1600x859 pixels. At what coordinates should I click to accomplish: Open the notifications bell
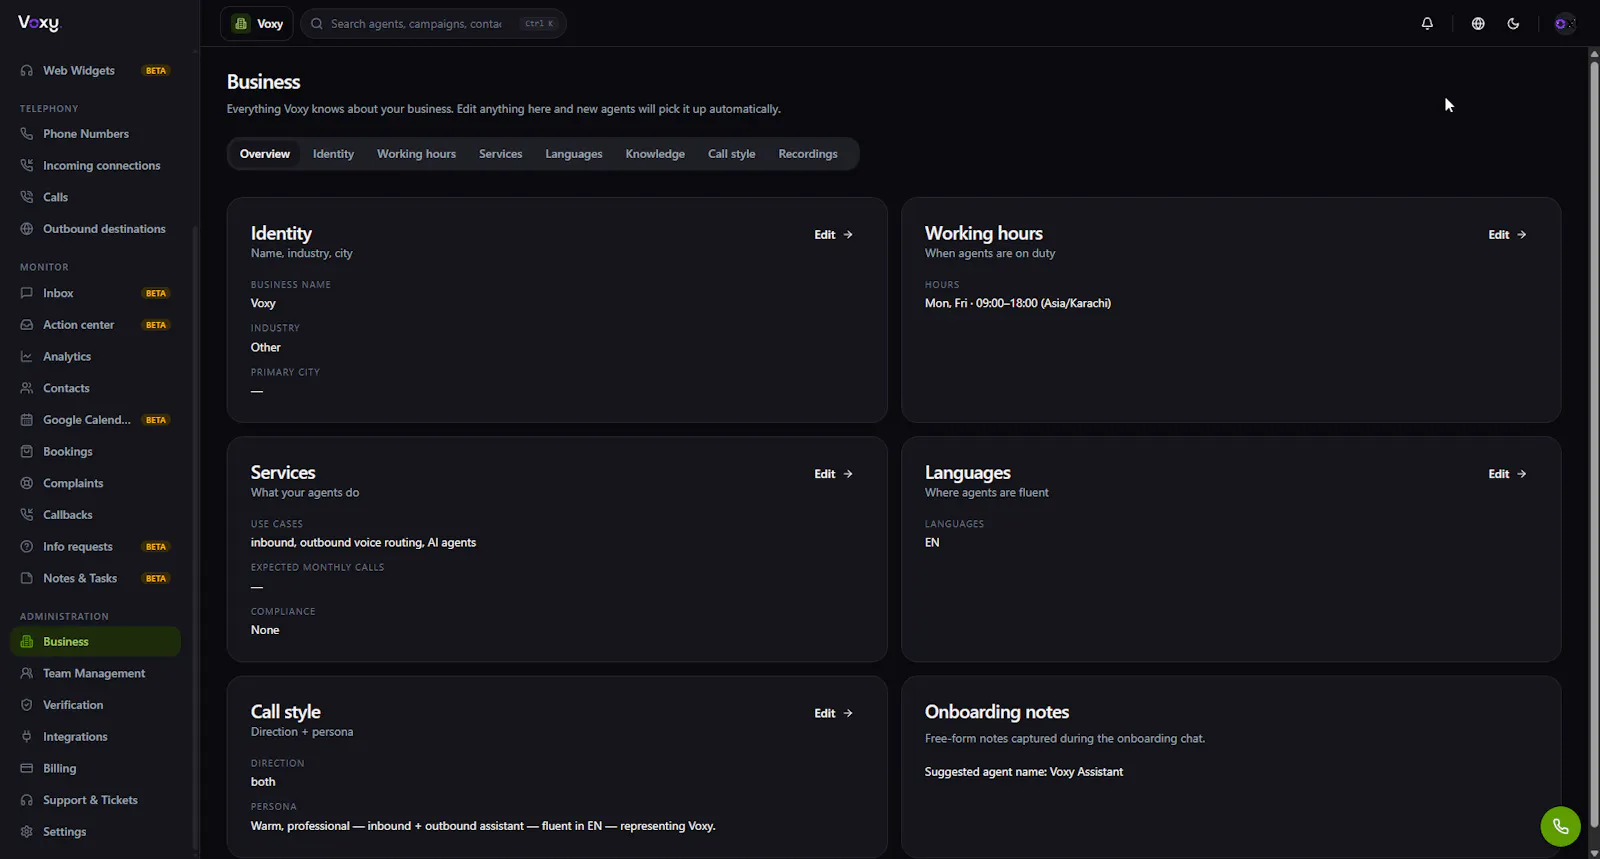(1427, 24)
